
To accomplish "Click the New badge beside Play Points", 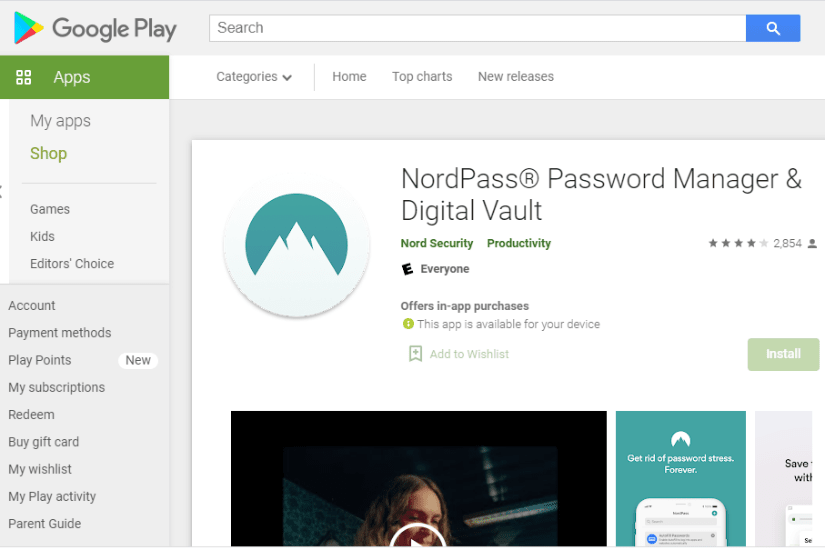I will (138, 361).
